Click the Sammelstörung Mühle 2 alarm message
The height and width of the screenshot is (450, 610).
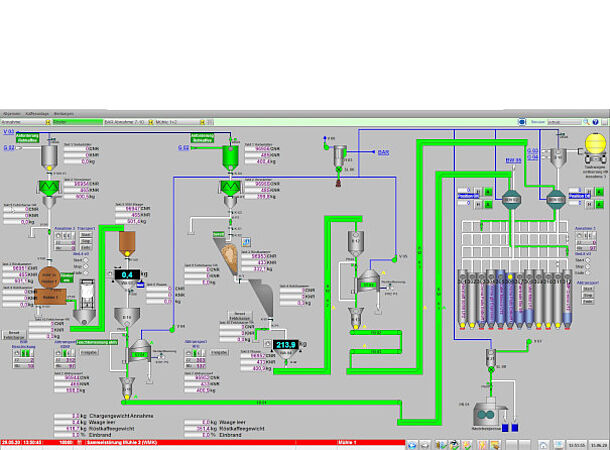pos(121,443)
